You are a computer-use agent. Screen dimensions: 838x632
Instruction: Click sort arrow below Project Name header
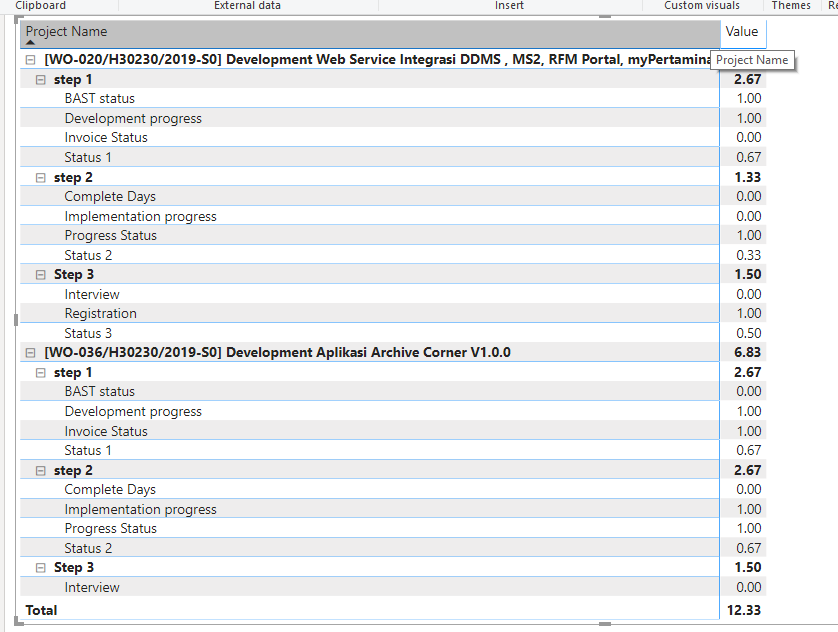pos(30,43)
